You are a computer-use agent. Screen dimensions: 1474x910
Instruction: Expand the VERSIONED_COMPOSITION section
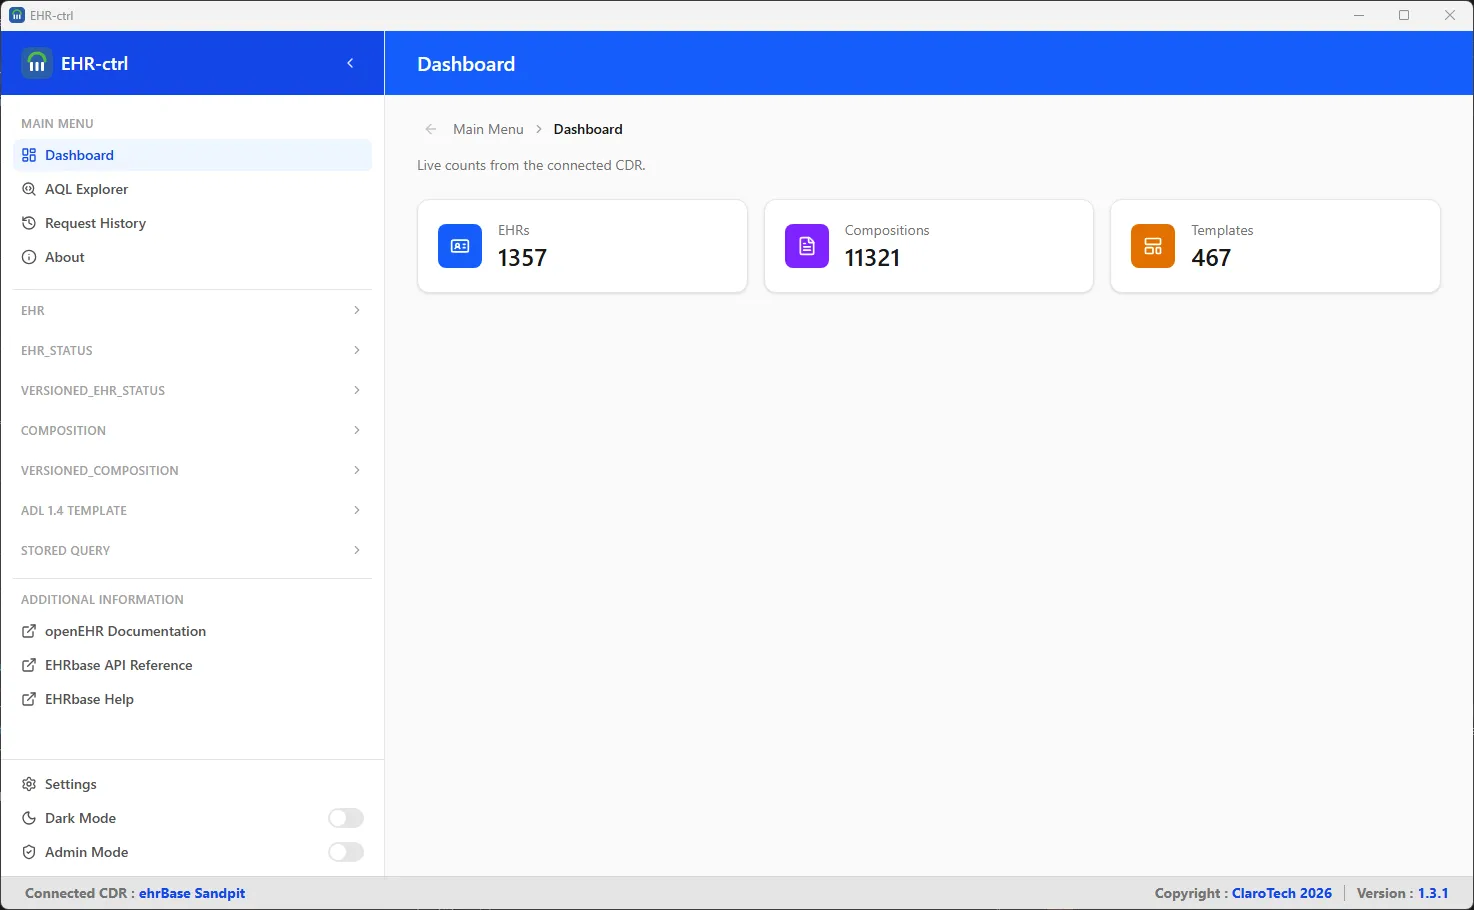coord(192,470)
